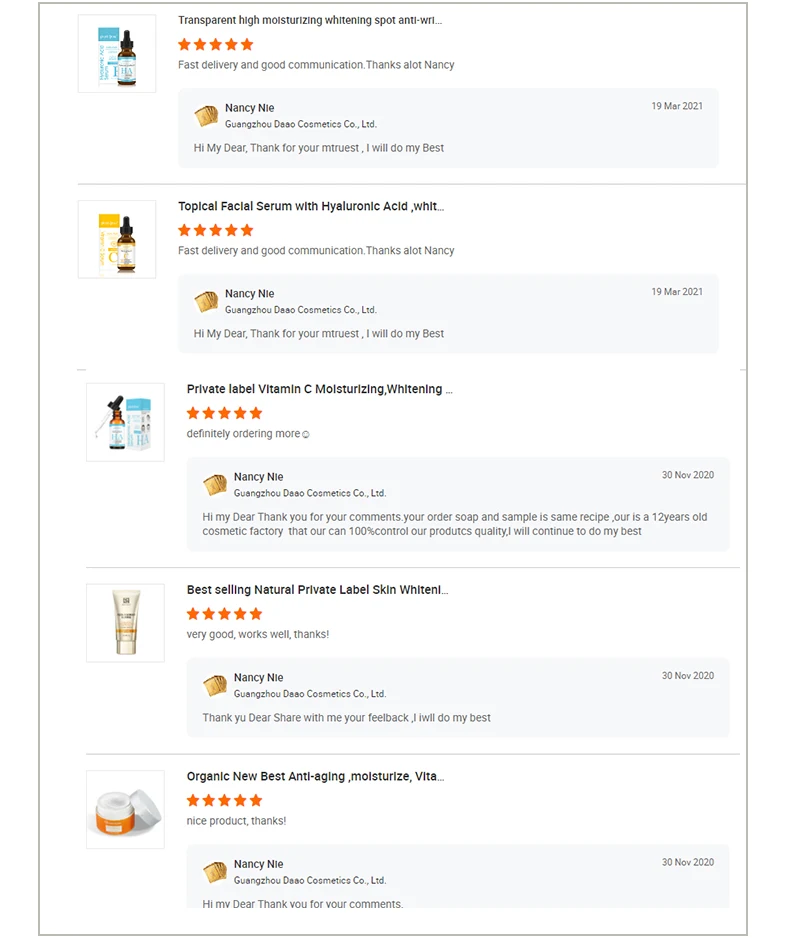Open Topical Facial Serum product thumbnail
Screen dimensions: 790x951
117,239
